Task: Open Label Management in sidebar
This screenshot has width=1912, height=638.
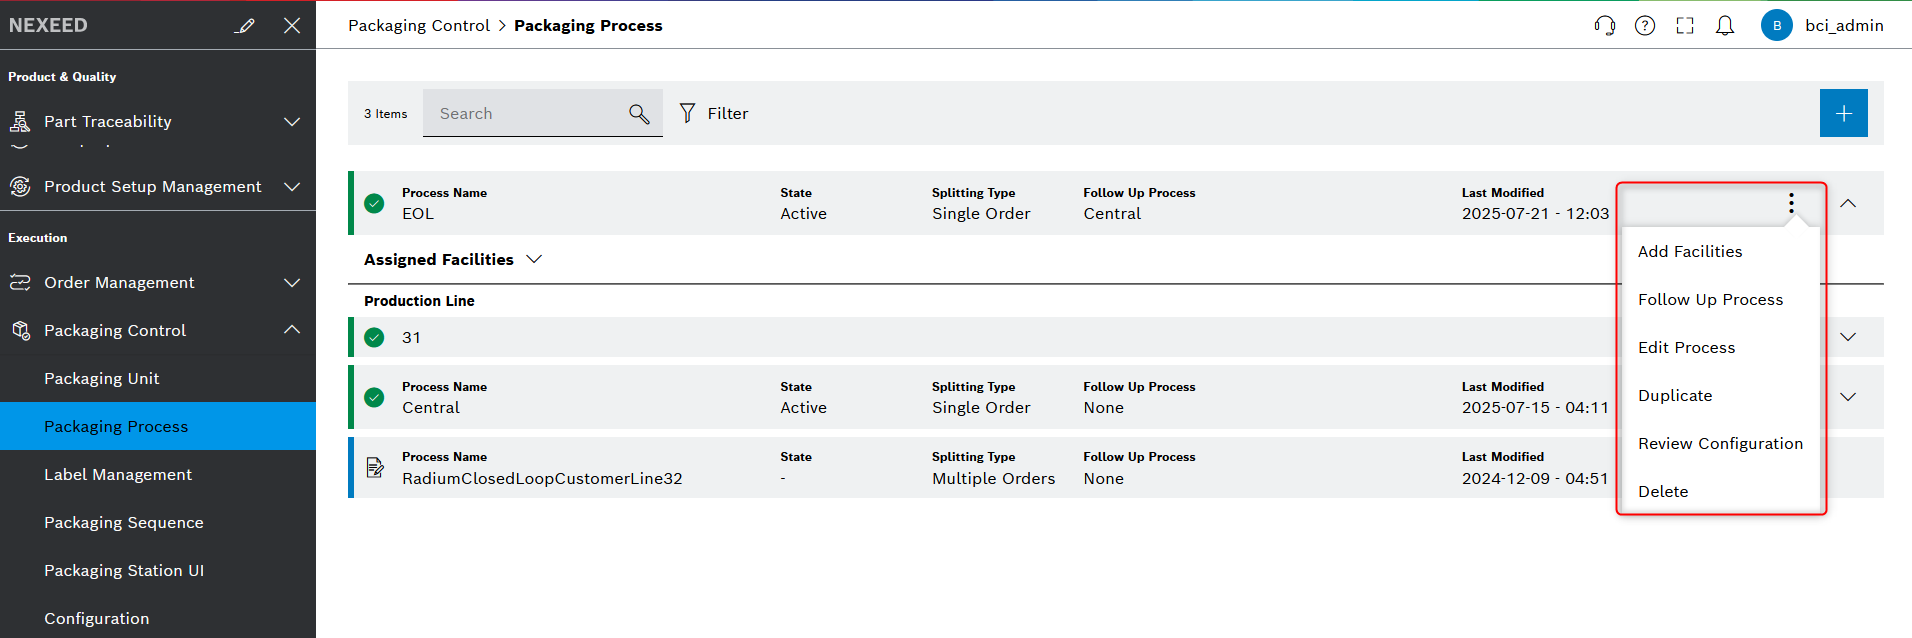Action: (x=118, y=475)
